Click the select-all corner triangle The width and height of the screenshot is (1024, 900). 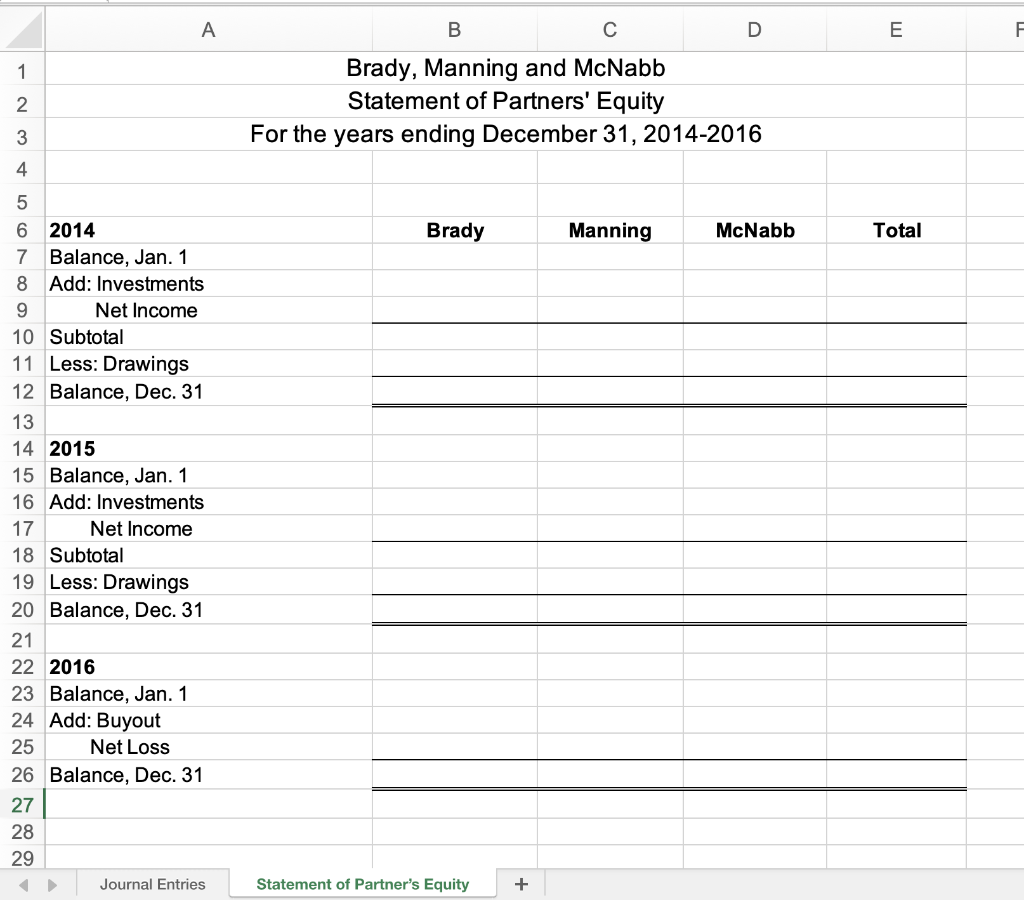pyautogui.click(x=23, y=29)
